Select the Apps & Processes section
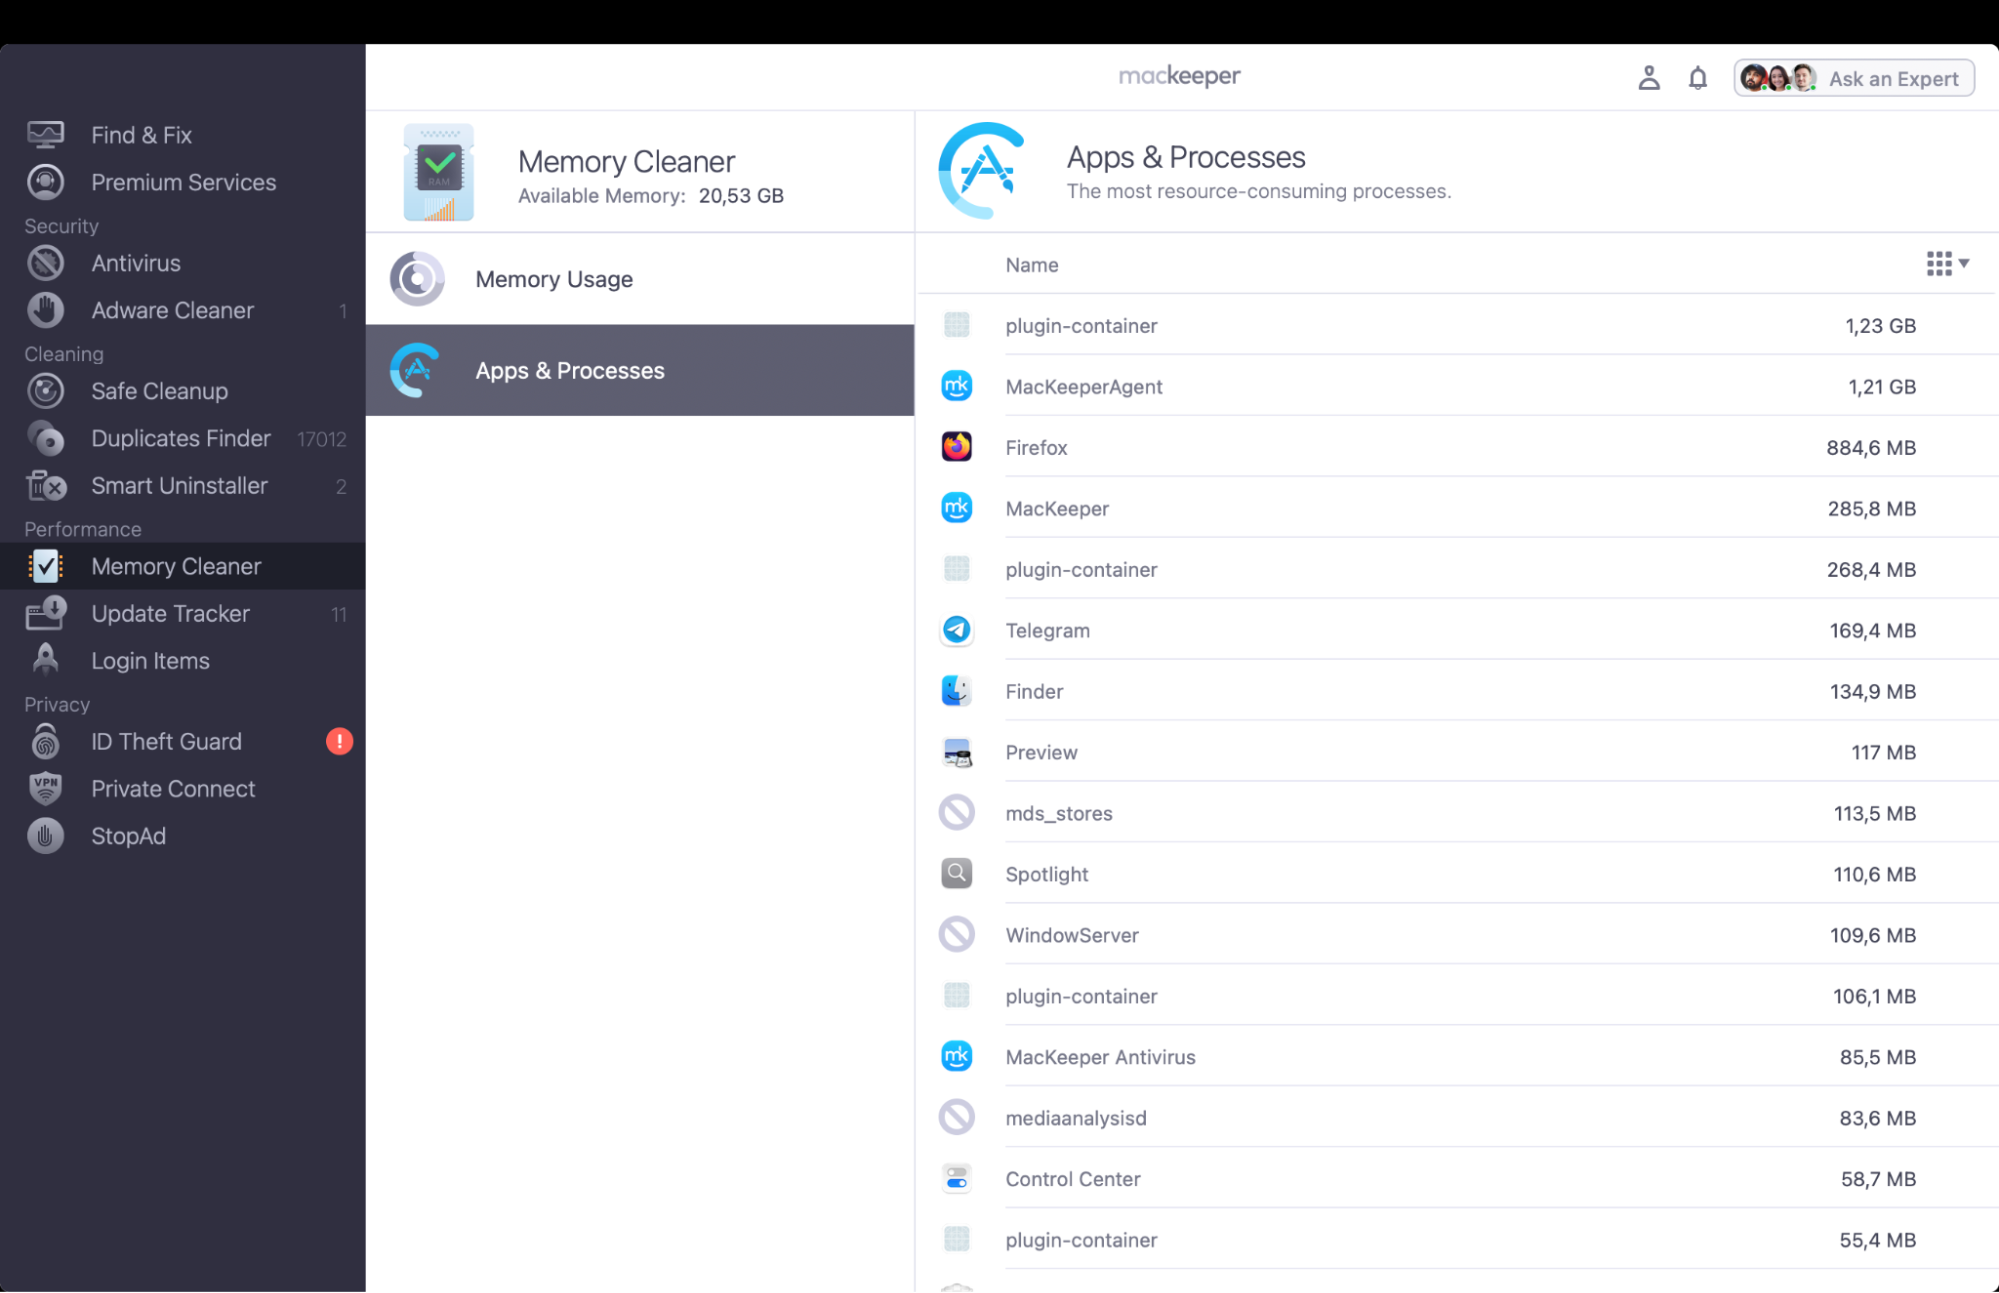The width and height of the screenshot is (1999, 1293). coord(569,370)
